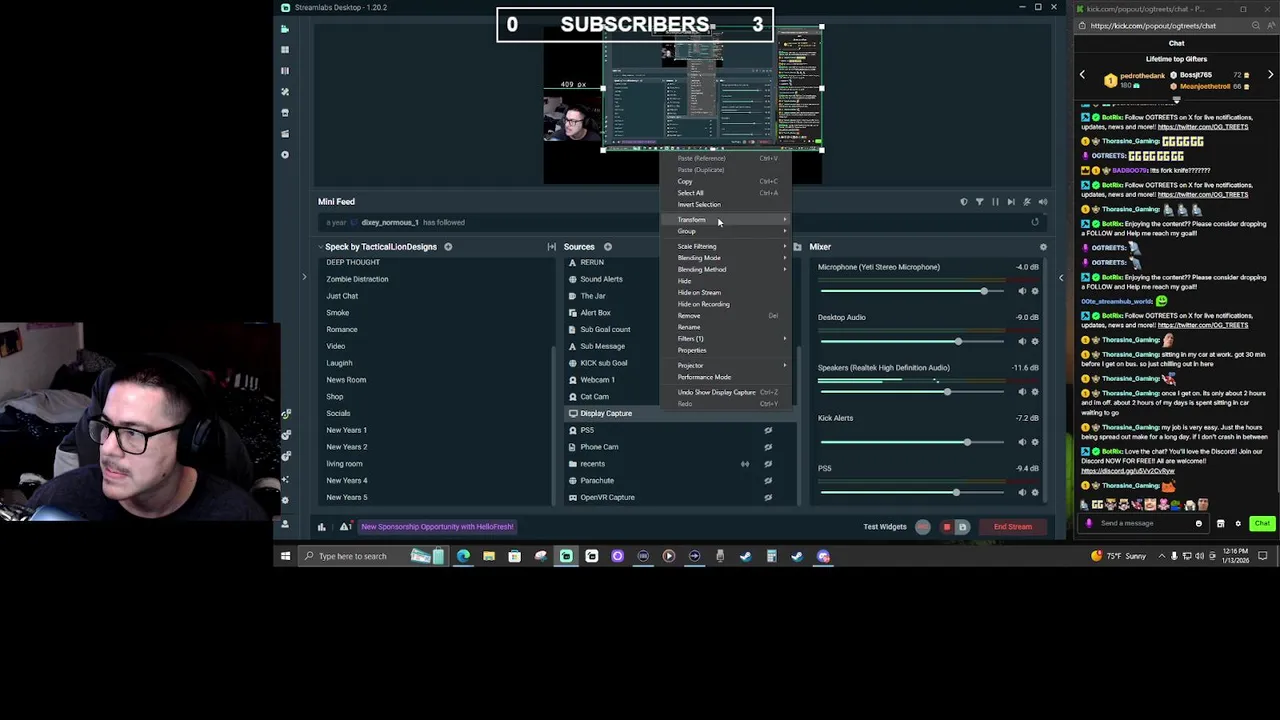The image size is (1280, 720).
Task: Open performance stats bar chart icon
Action: pyautogui.click(x=321, y=527)
